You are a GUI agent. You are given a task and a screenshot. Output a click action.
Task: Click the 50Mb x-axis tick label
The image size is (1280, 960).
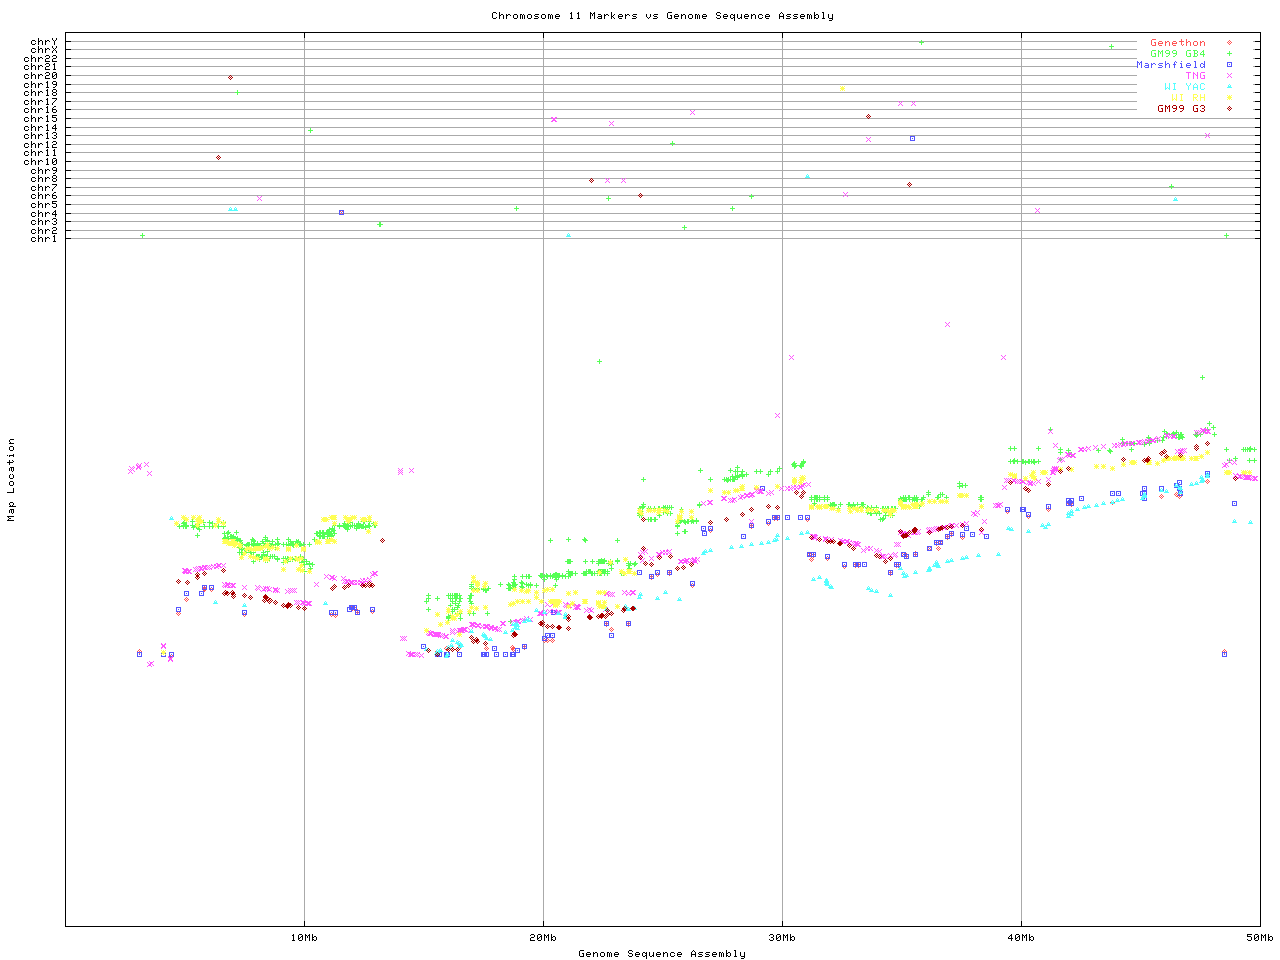(x=1259, y=938)
